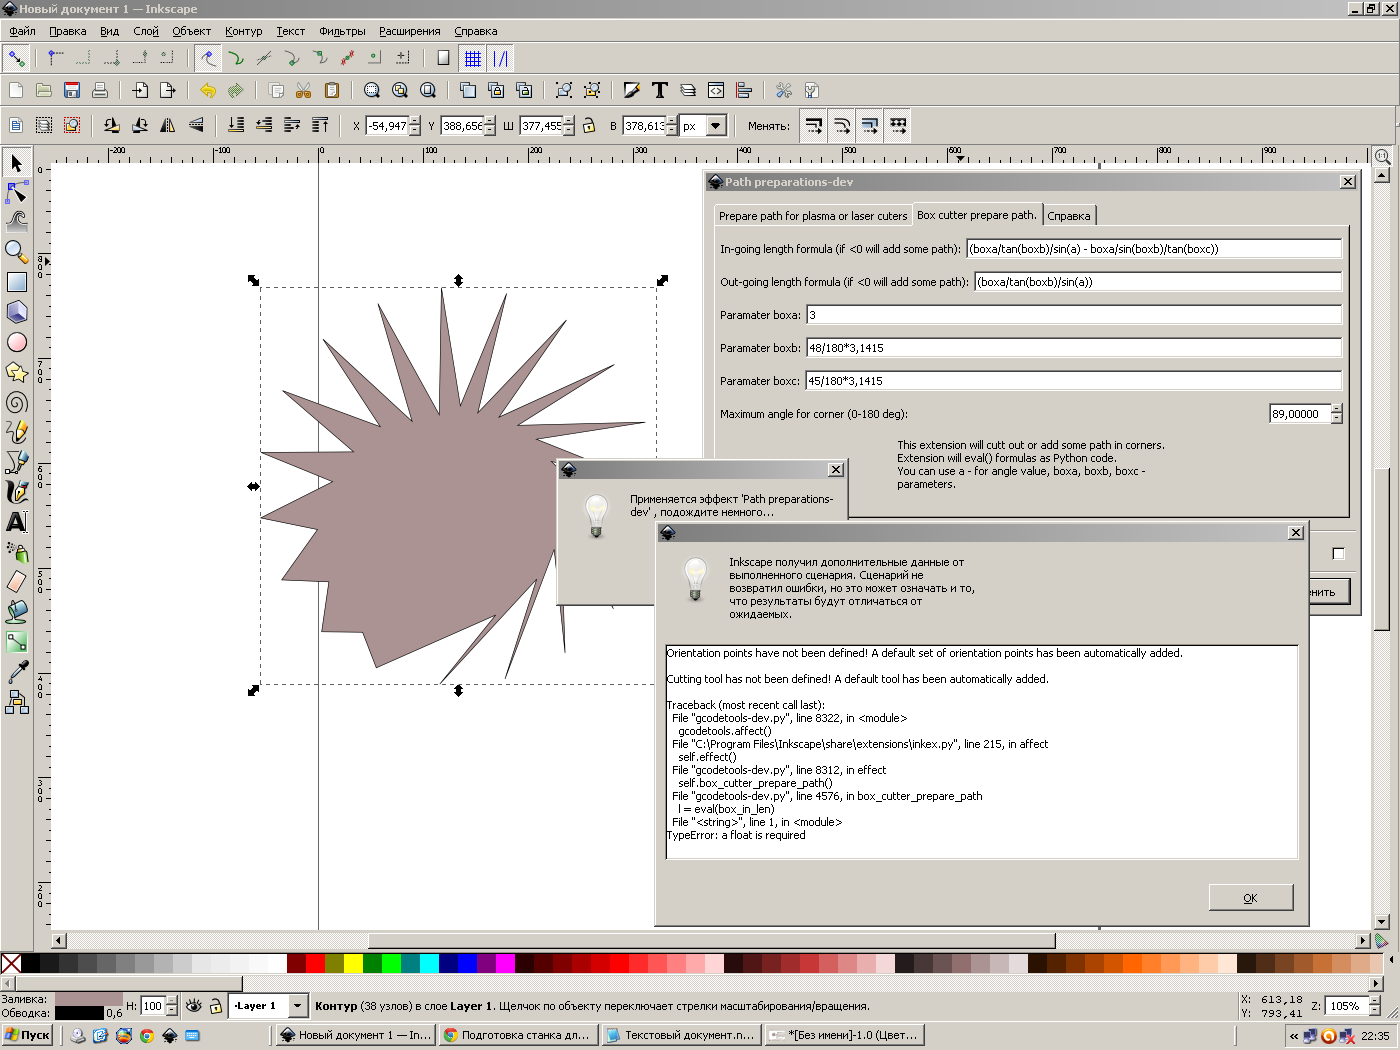Screen dimensions: 1400x1050
Task: Tick the checkbox in Path preparations dialog
Action: tap(1338, 553)
